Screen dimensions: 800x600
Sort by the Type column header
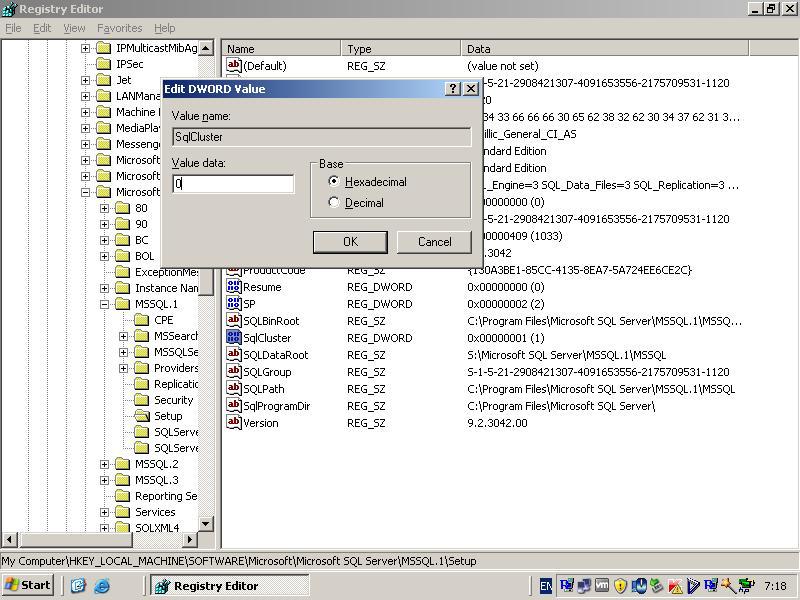click(x=401, y=48)
